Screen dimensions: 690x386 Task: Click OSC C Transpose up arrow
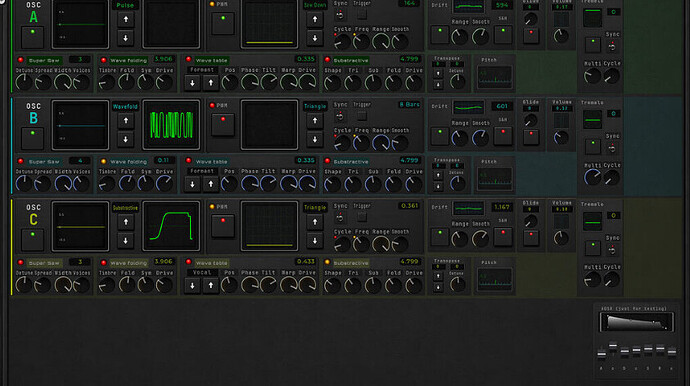tap(438, 276)
